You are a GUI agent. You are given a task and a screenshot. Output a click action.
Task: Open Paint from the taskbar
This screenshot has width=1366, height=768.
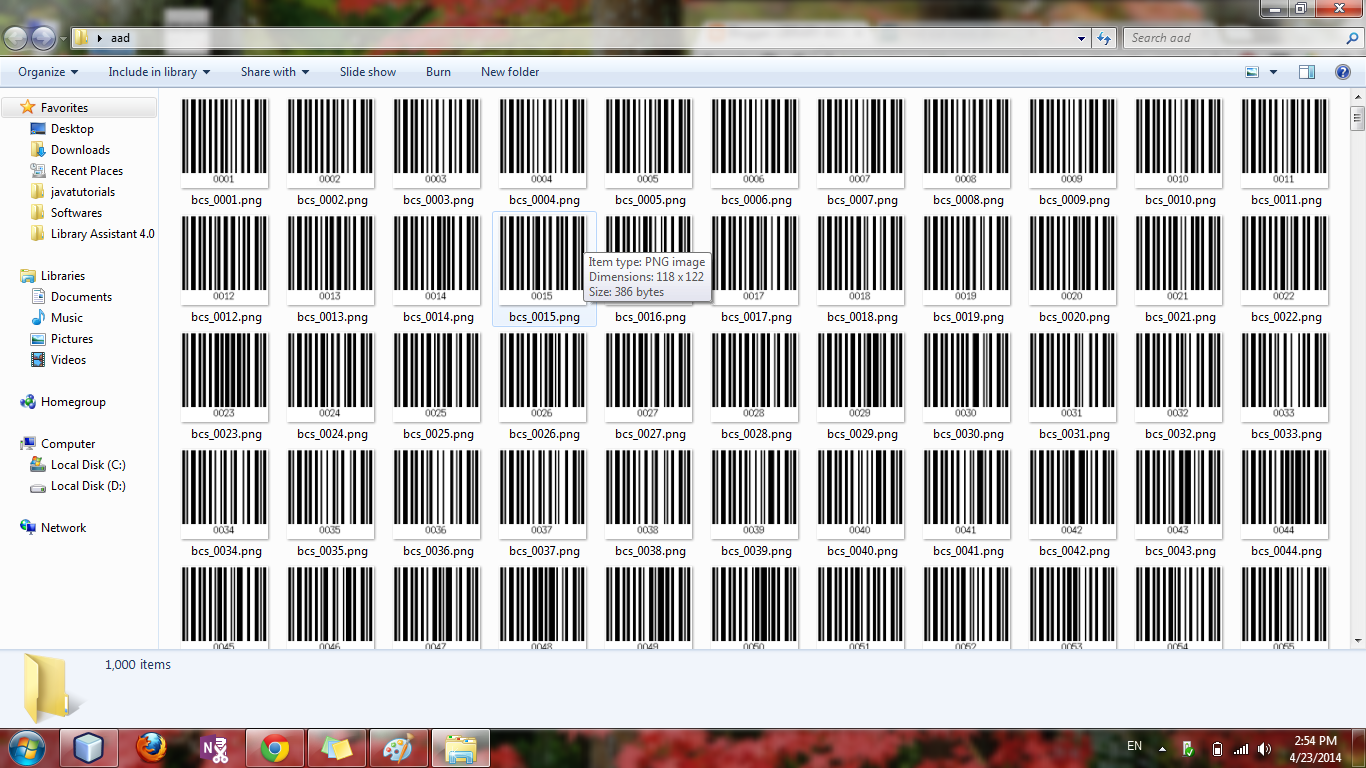coord(399,747)
